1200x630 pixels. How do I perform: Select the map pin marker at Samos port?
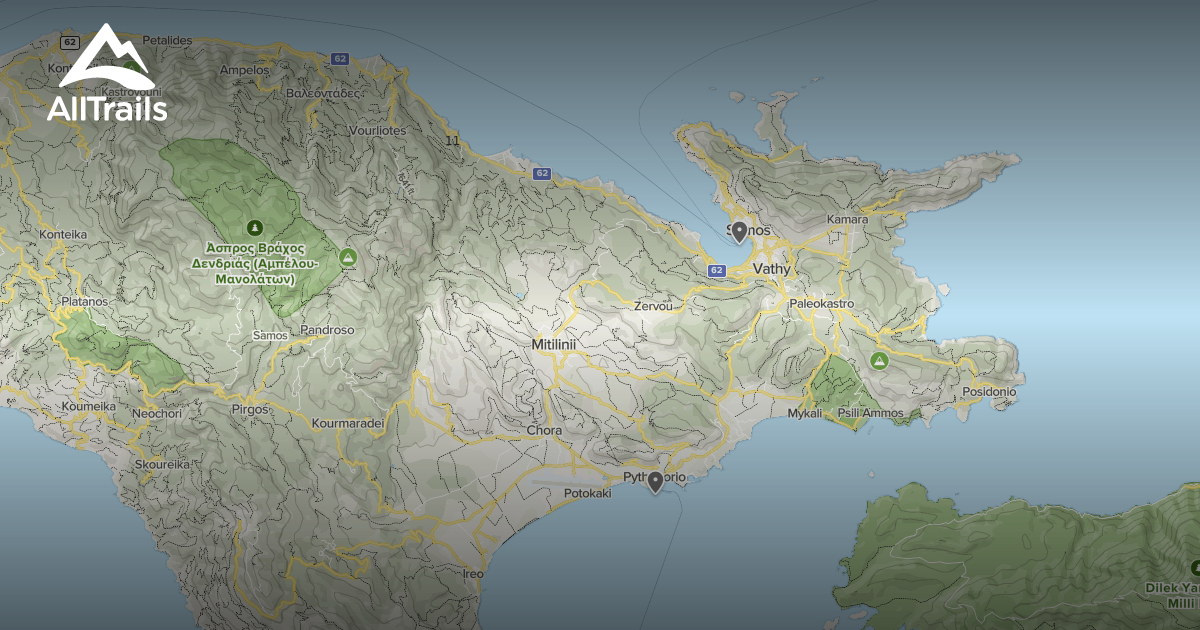739,229
